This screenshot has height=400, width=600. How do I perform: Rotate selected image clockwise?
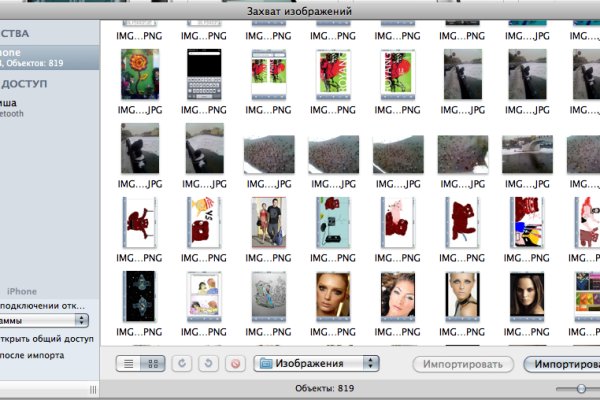(x=211, y=363)
